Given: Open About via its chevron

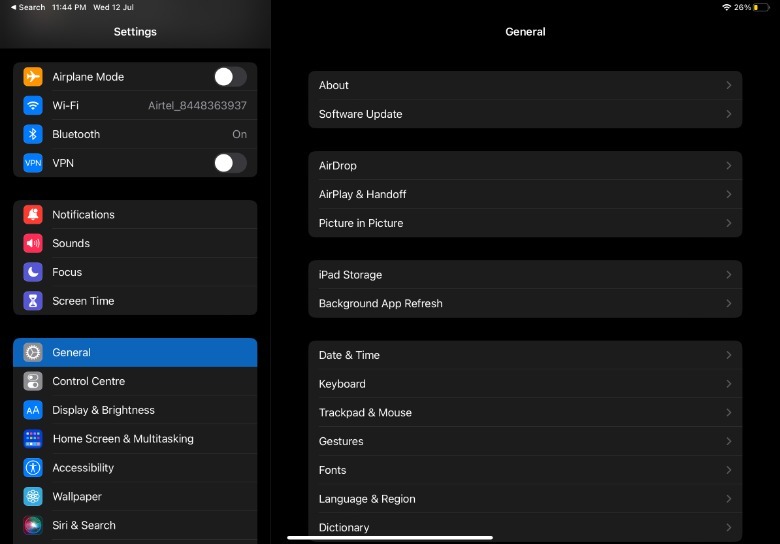Looking at the screenshot, I should [x=728, y=85].
